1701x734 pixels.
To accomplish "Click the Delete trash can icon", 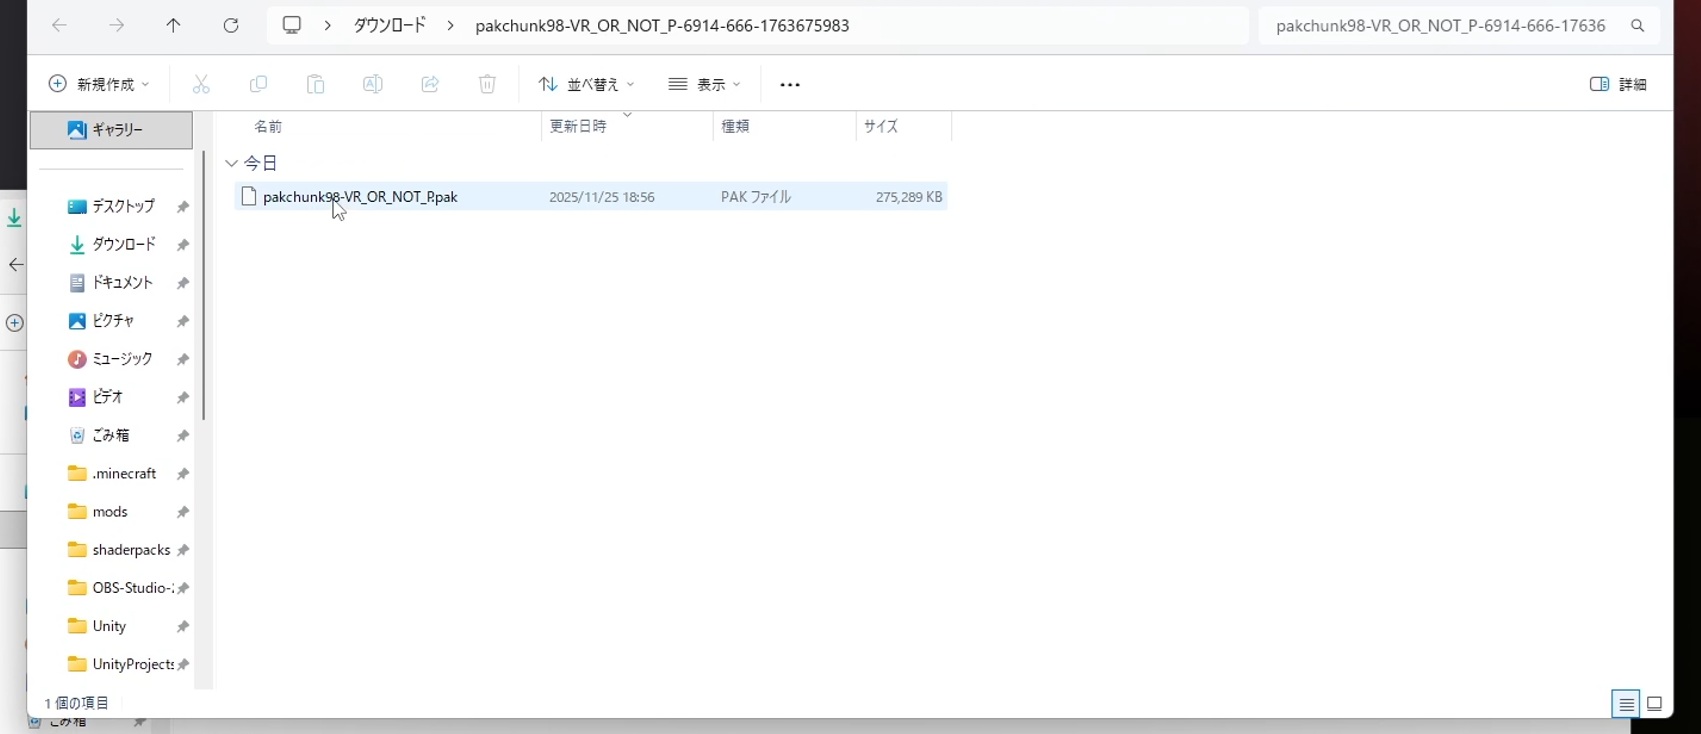I will coord(487,85).
